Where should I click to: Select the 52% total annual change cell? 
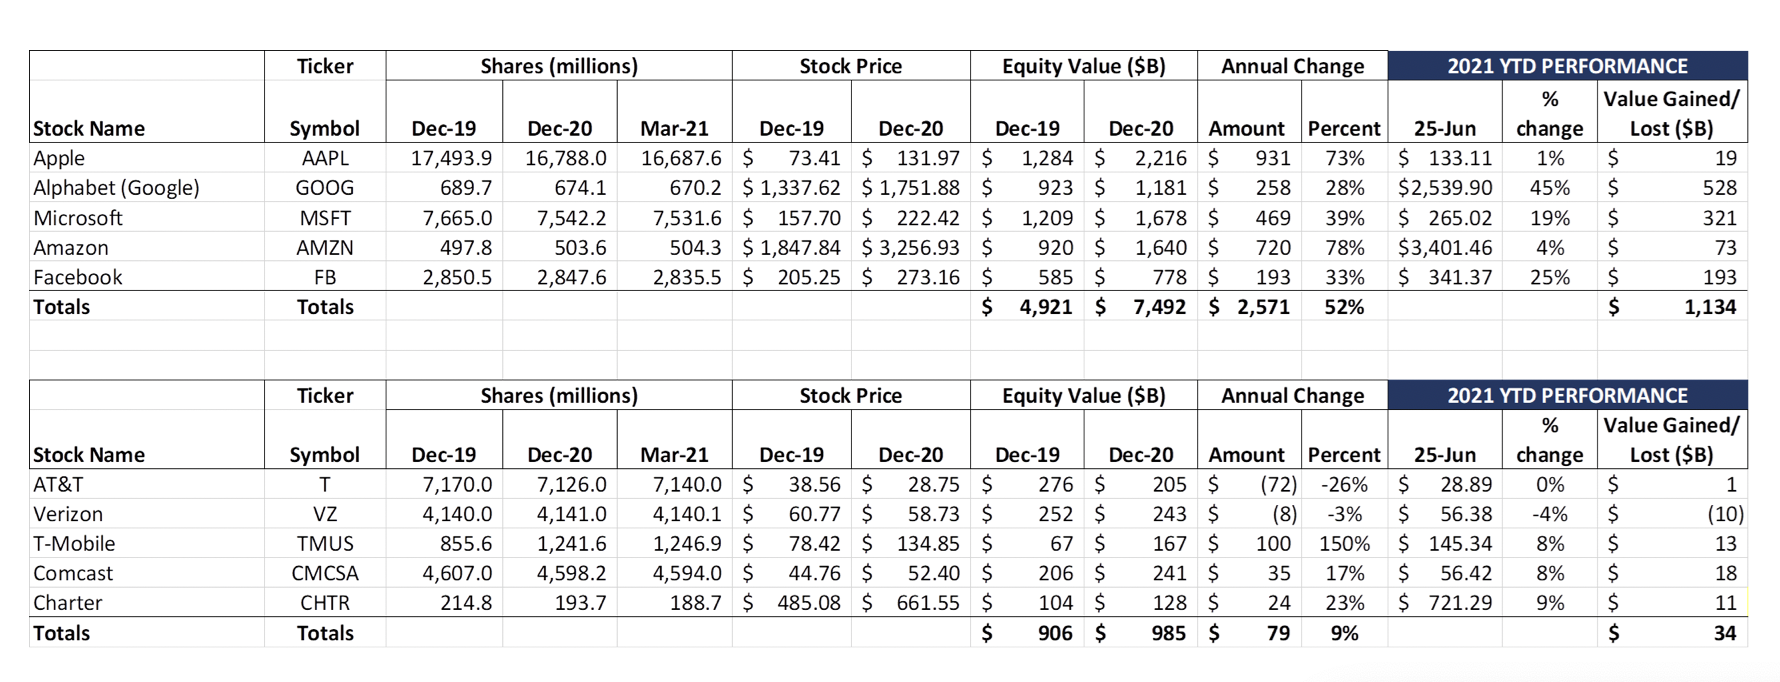click(1344, 307)
